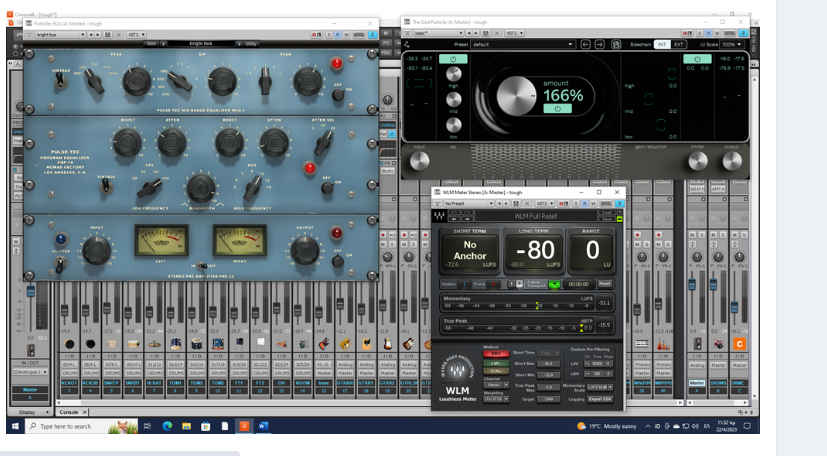827x456 pixels.
Task: Open WLM Weighting ITU 1770 dropdown
Action: 496,399
